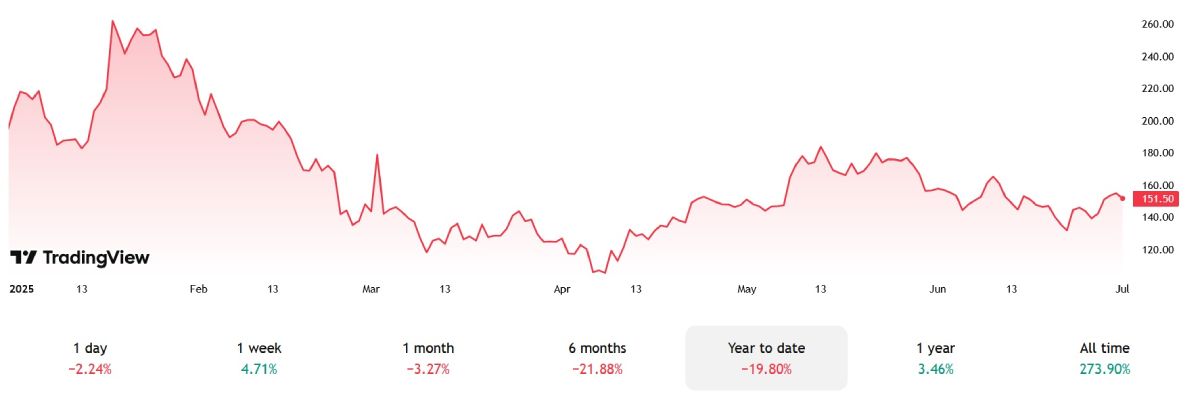The height and width of the screenshot is (405, 1200).
Task: Click the Year to date tab
Action: [766, 358]
